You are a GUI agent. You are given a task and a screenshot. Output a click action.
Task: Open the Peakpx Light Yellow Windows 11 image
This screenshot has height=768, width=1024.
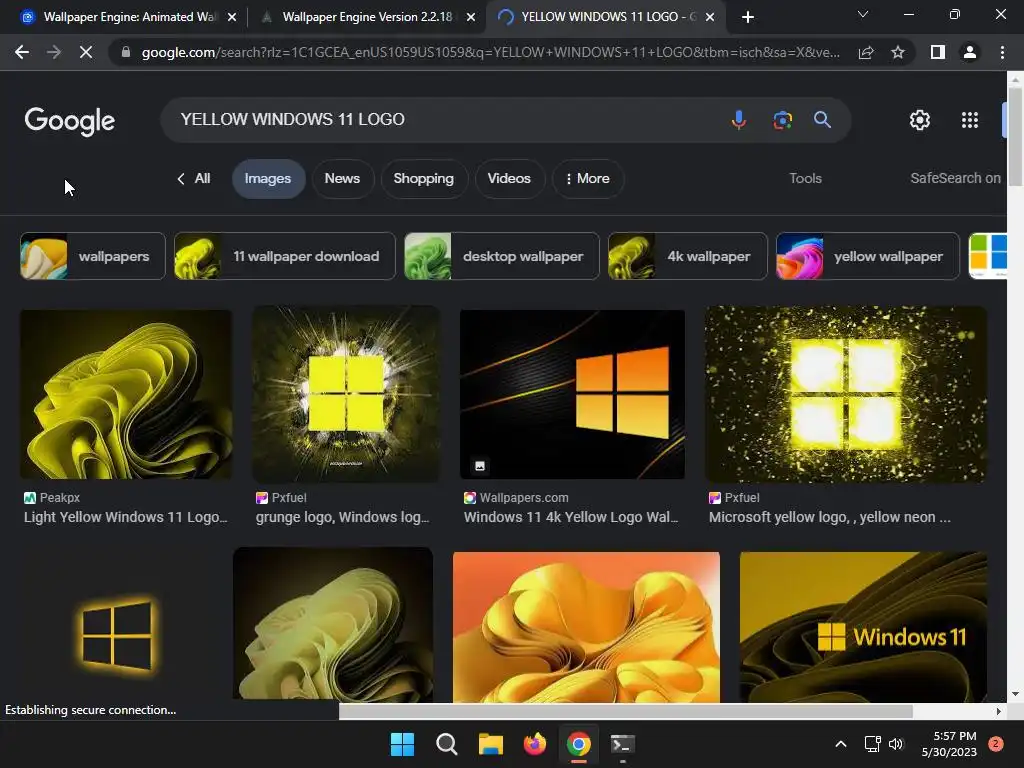pyautogui.click(x=126, y=394)
